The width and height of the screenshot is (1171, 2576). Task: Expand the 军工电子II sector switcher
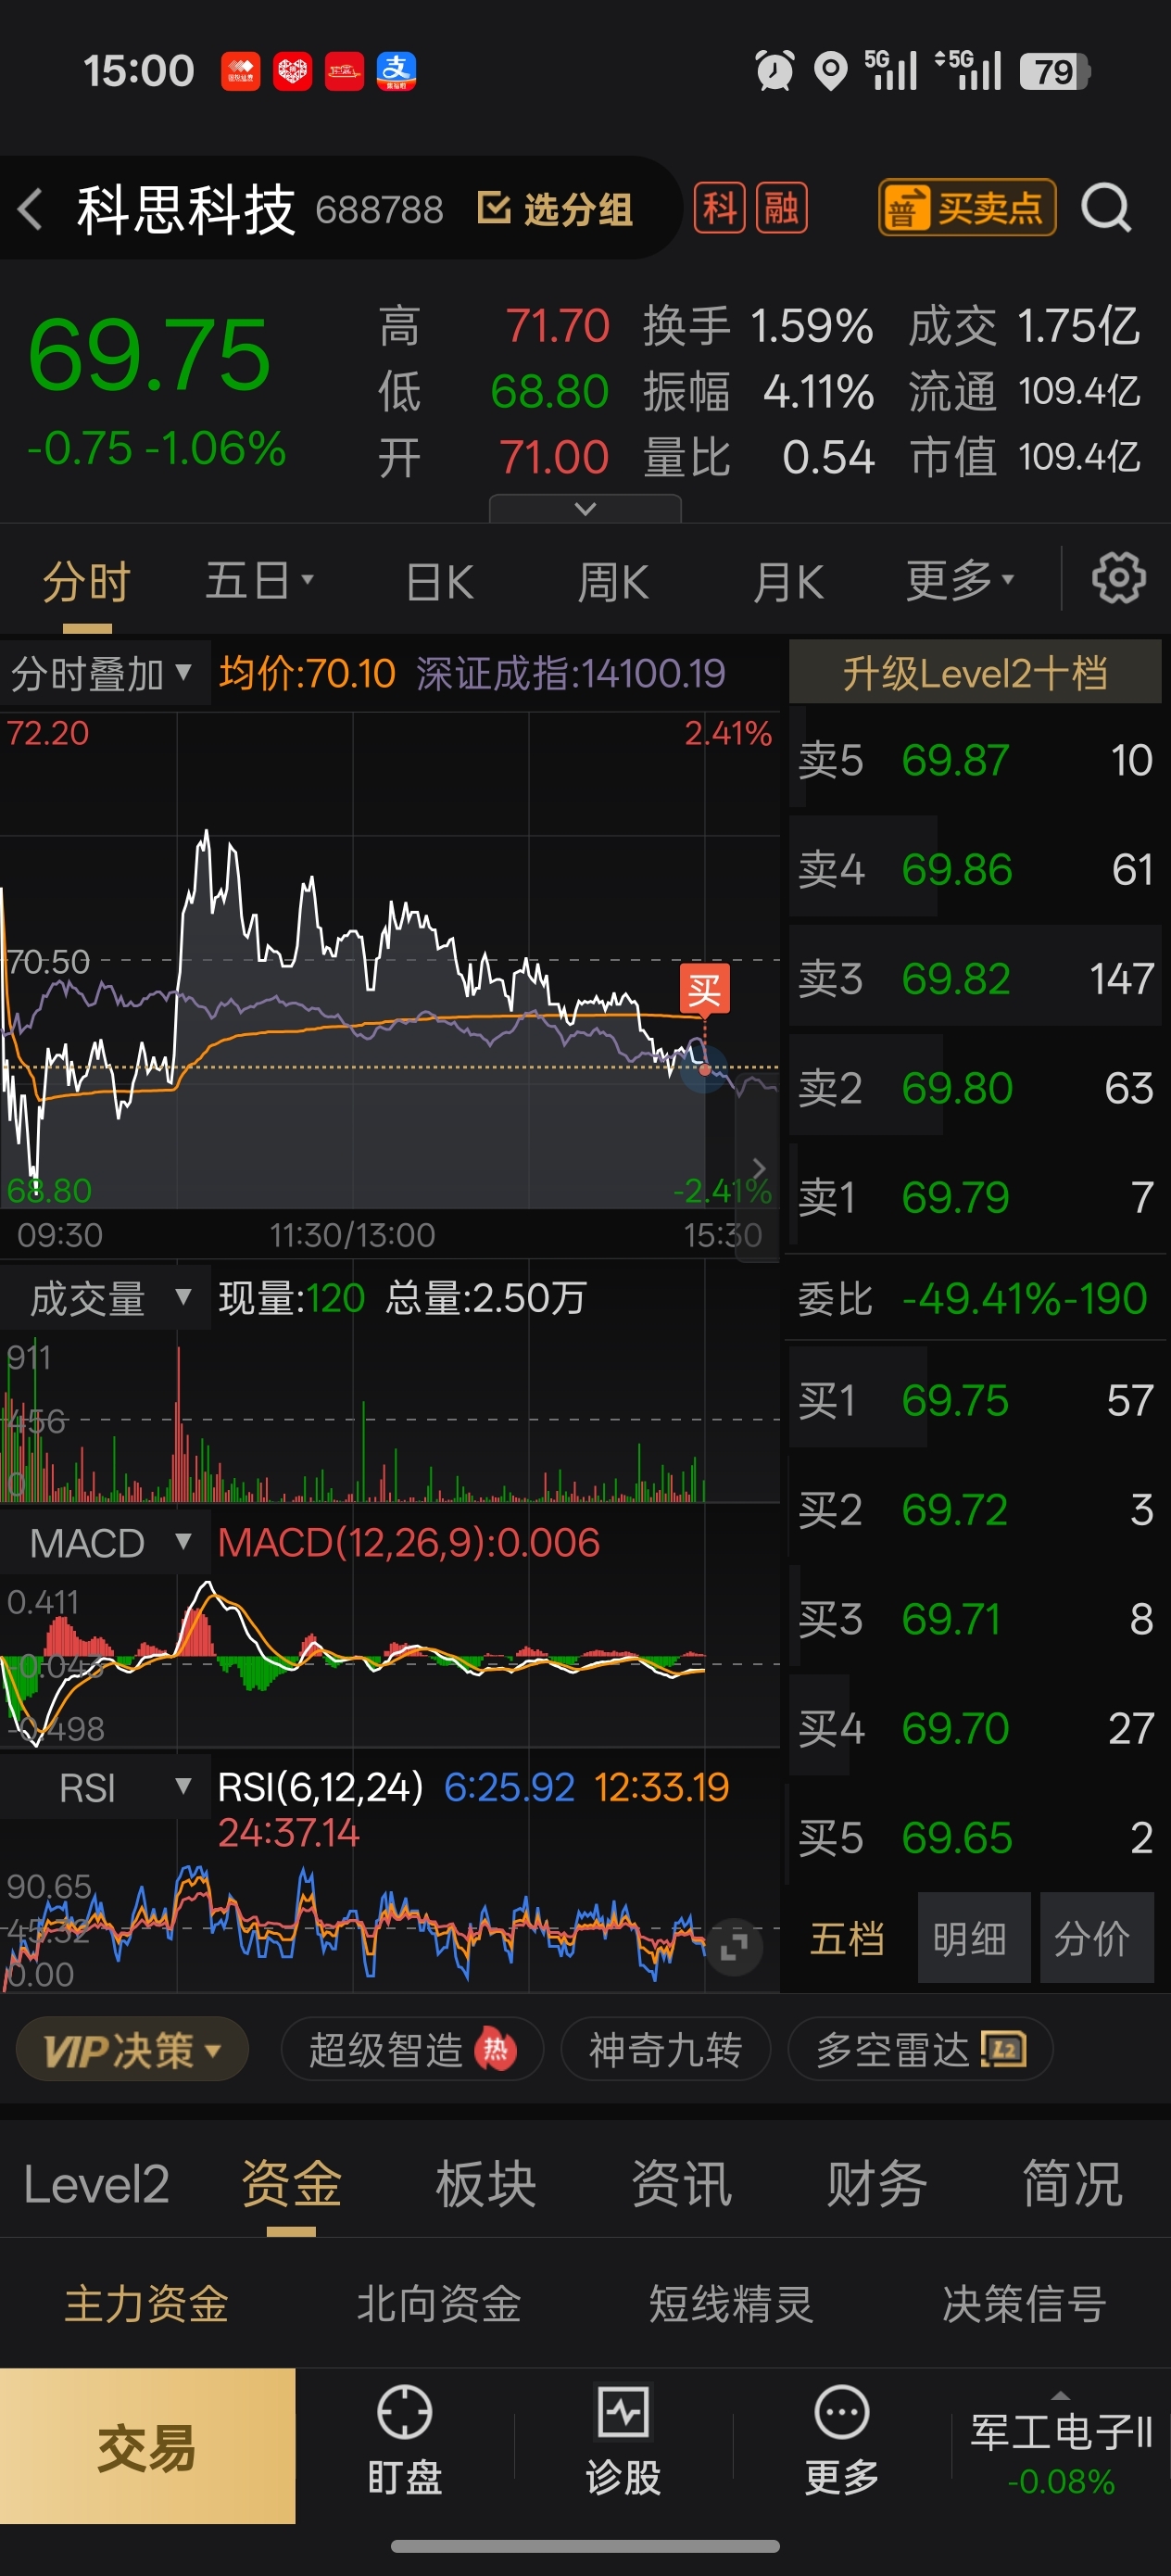[1060, 2446]
